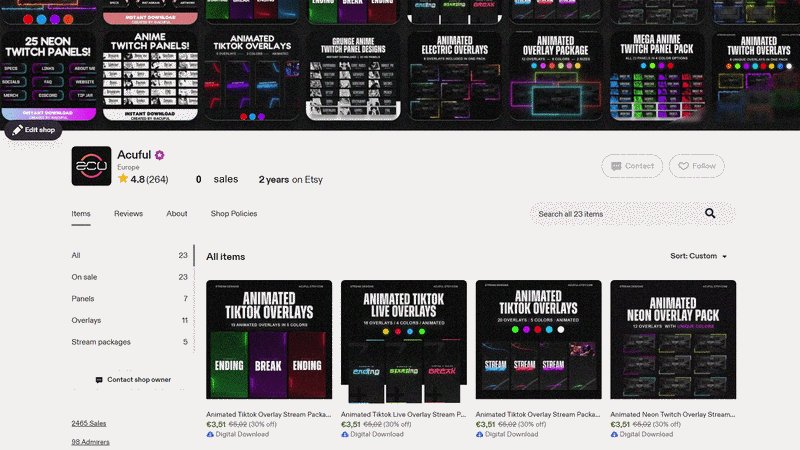The image size is (800, 450).
Task: Click the Edit shop button
Action: tap(34, 130)
